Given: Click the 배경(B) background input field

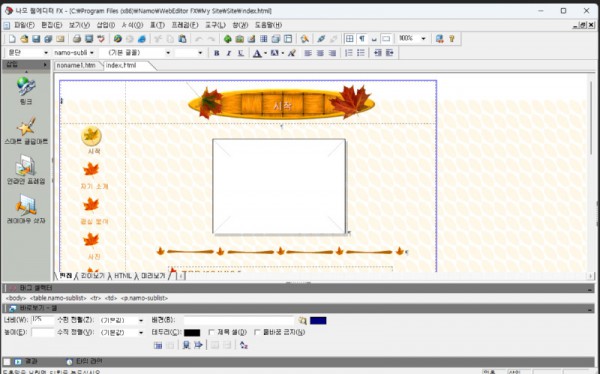Looking at the screenshot, I should pos(238,320).
